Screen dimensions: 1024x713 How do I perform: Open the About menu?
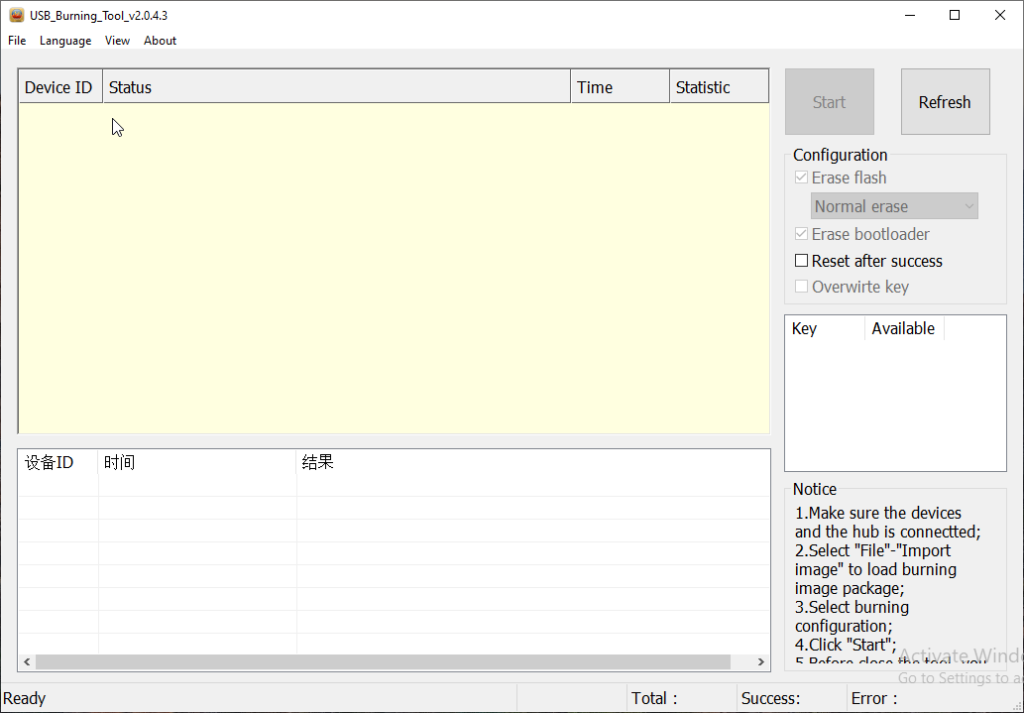[160, 41]
